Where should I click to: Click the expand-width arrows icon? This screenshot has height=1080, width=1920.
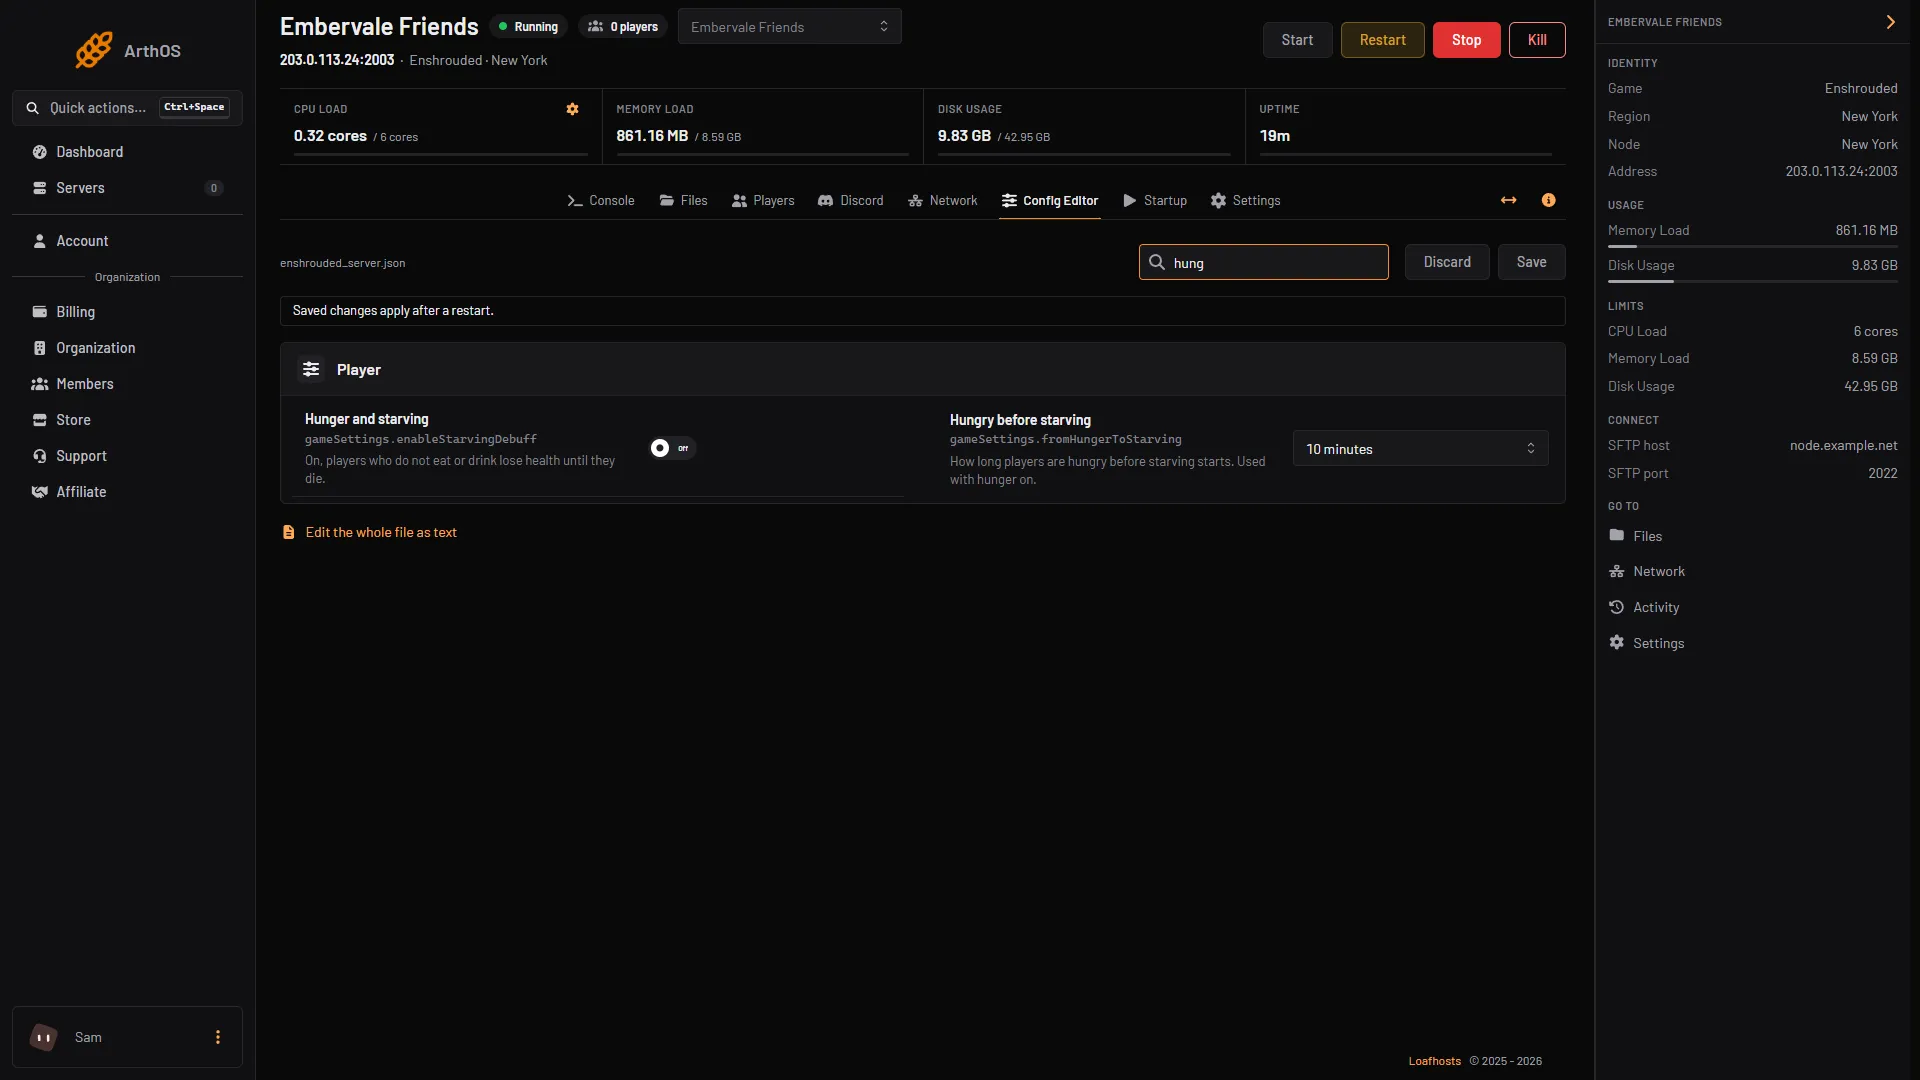[x=1508, y=200]
